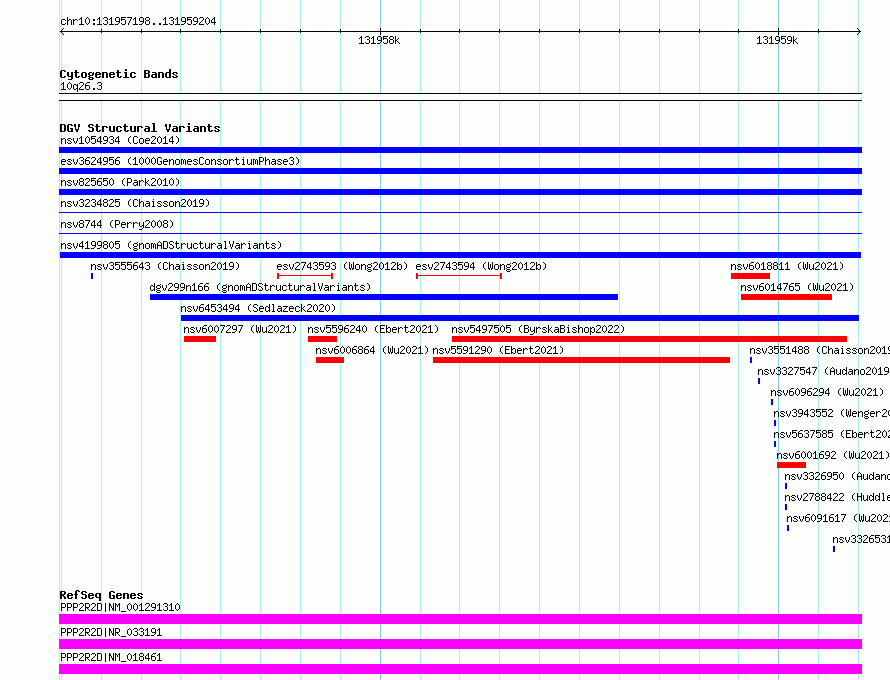This screenshot has height=680, width=890.
Task: Click nsv3327547 (Audano2019) label
Action: (824, 371)
